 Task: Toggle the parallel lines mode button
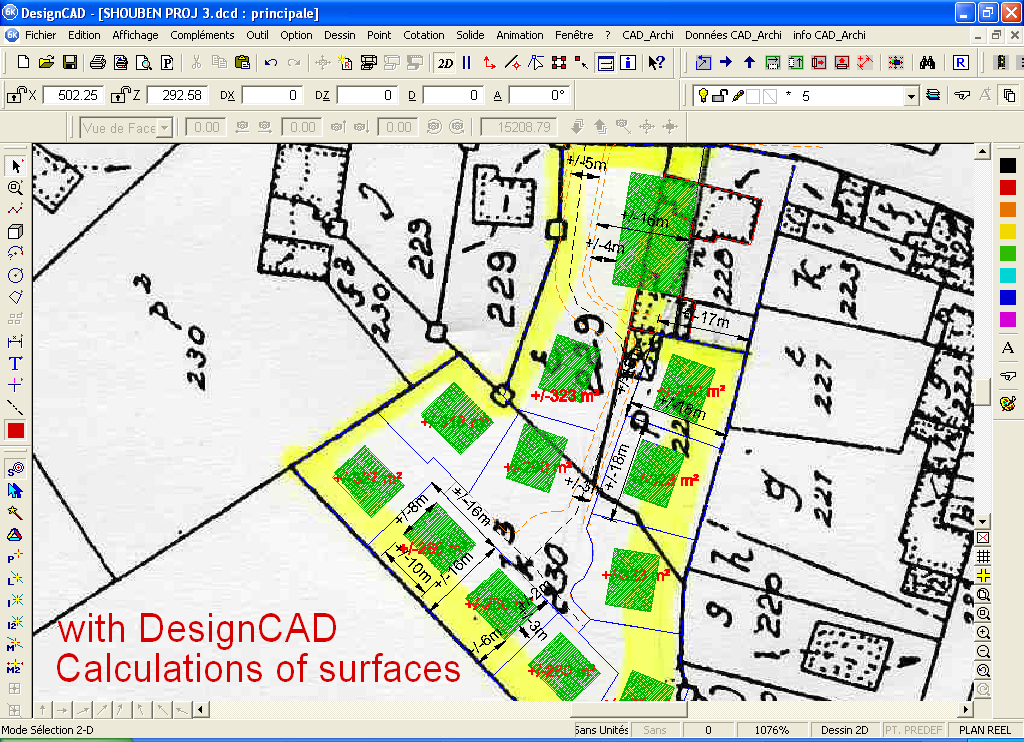[x=468, y=62]
